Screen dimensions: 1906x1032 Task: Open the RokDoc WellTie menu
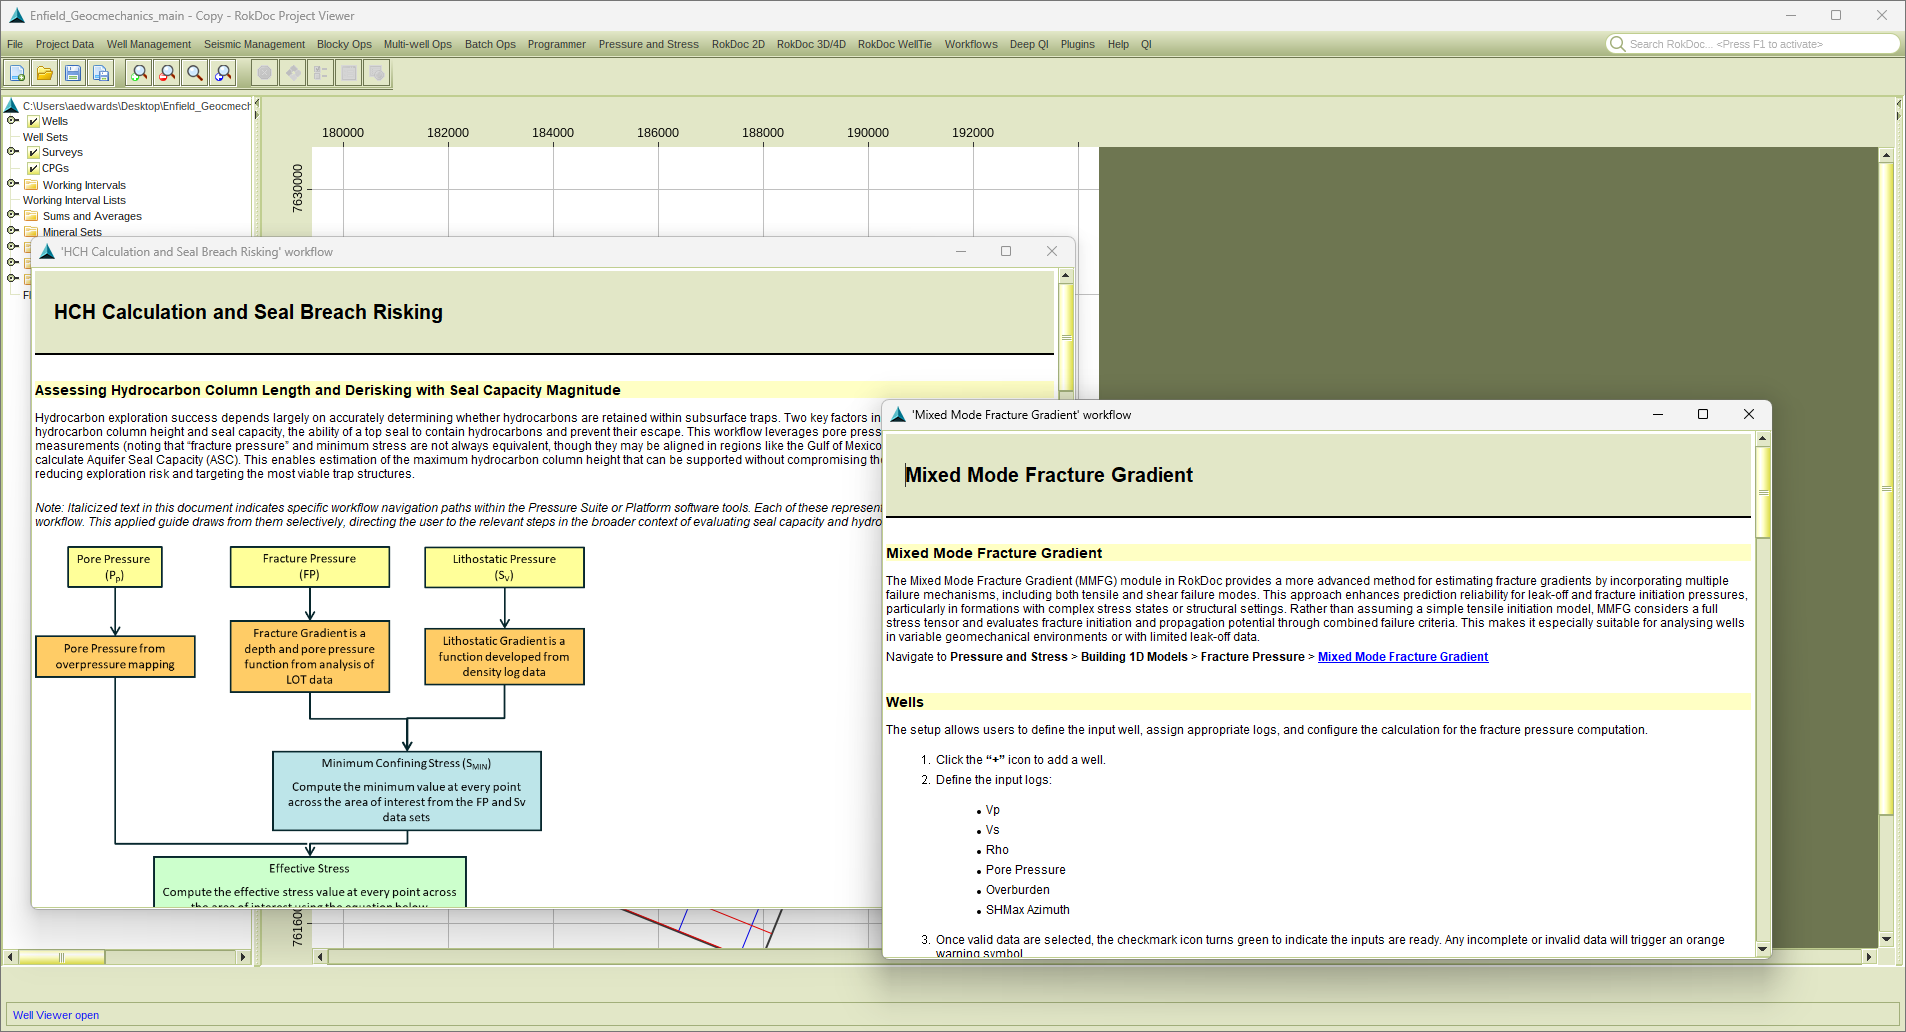(895, 44)
